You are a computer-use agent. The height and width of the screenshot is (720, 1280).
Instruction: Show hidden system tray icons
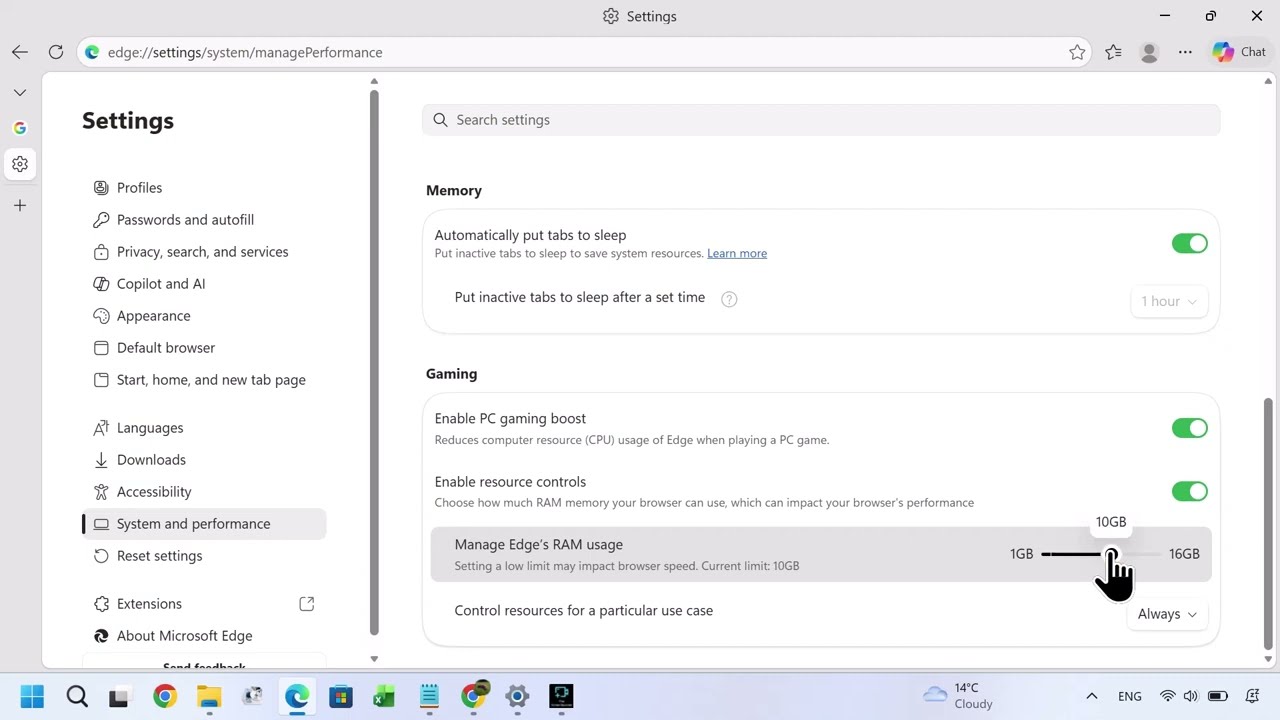coord(1092,696)
